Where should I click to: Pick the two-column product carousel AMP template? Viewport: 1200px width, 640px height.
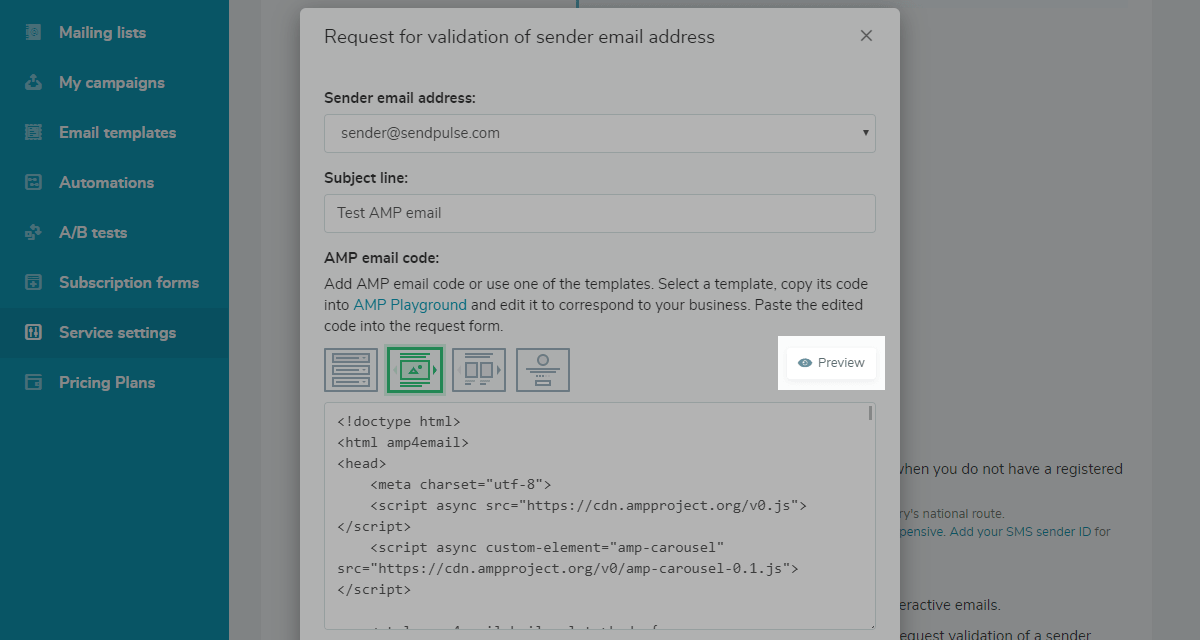tap(479, 370)
